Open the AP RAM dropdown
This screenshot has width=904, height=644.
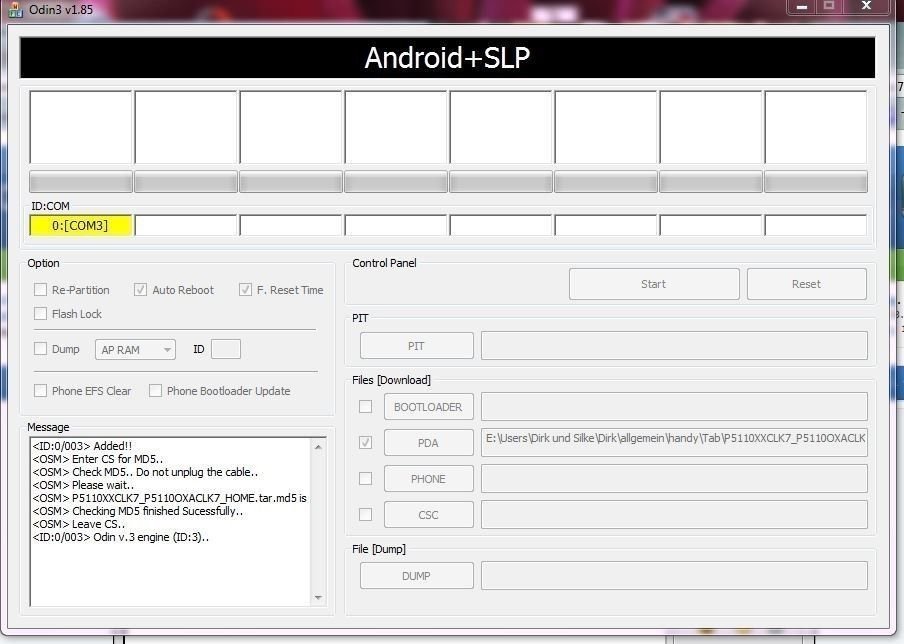(135, 349)
